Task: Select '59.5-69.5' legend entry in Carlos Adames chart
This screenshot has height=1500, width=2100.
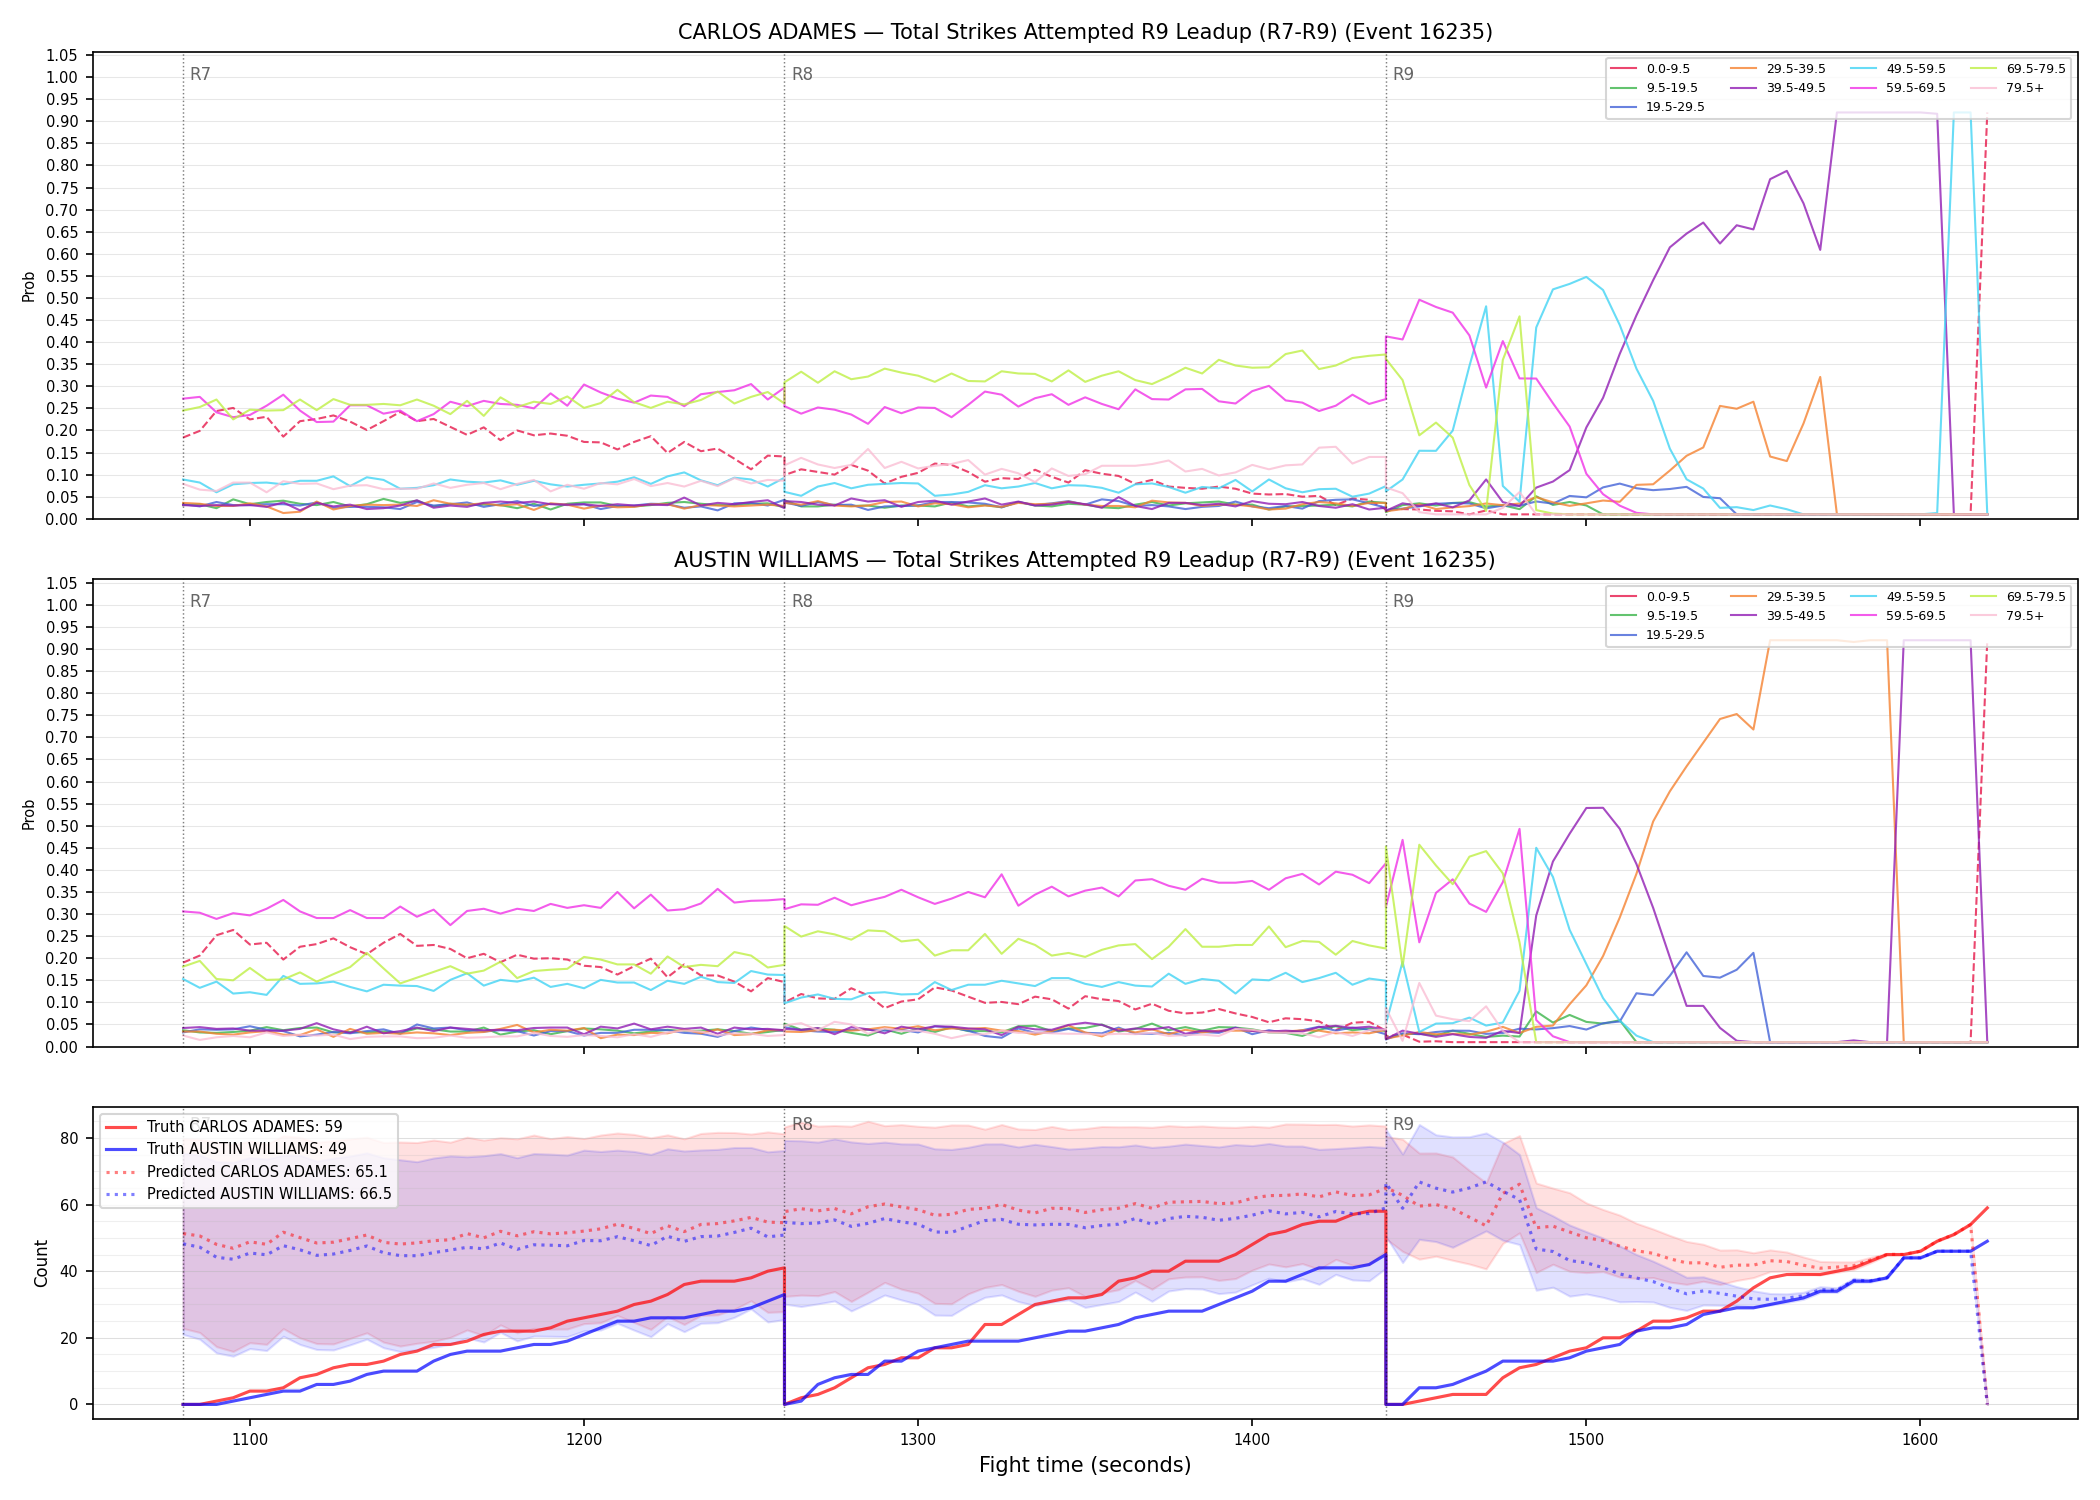Action: click(1898, 88)
